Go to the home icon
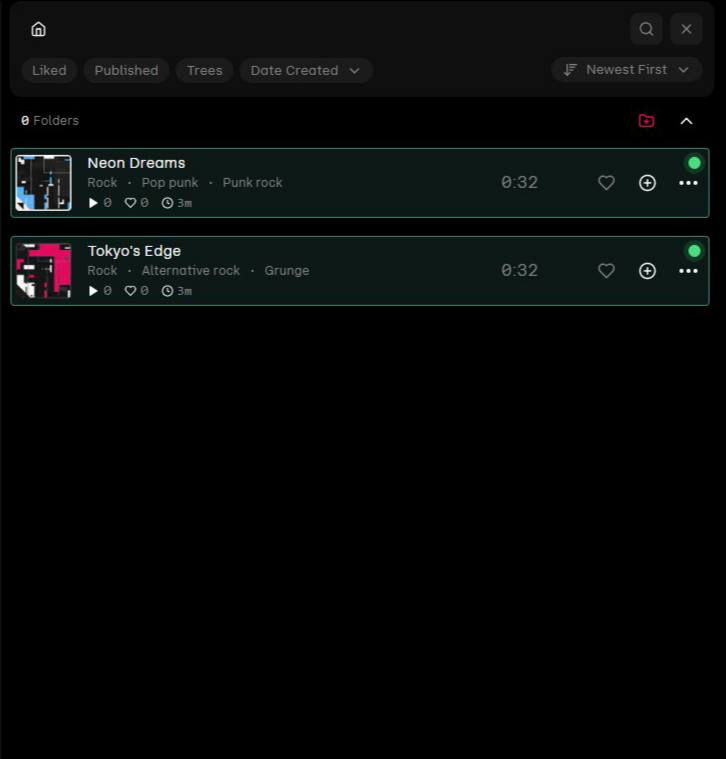Screen dimensions: 726x759 click(x=38, y=29)
